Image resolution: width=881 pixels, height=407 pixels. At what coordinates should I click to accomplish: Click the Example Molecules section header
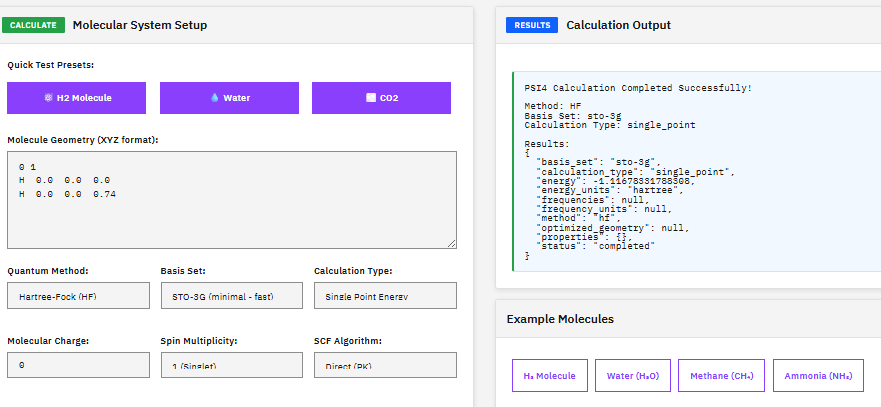tap(560, 319)
